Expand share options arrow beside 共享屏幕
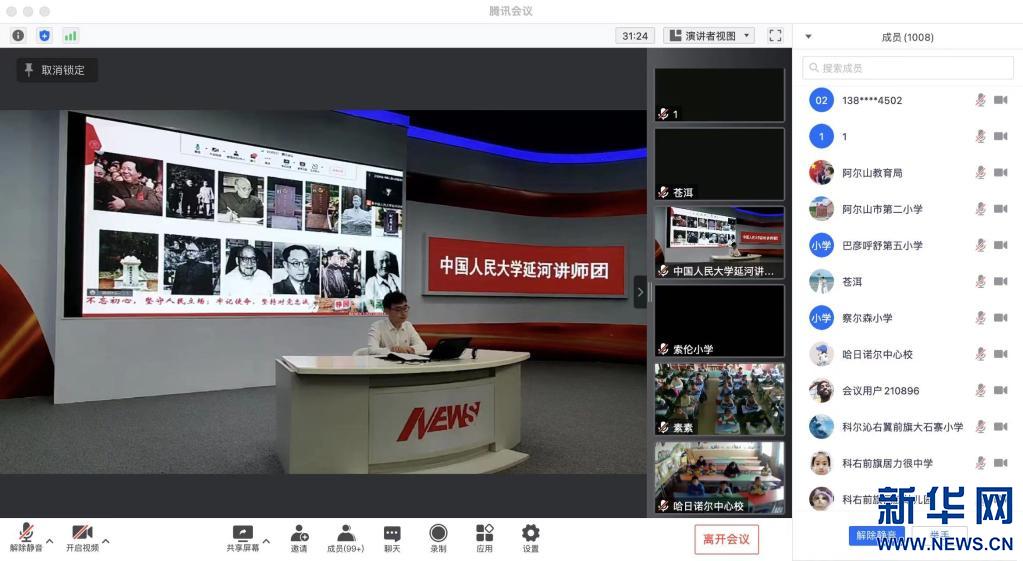The image size is (1023, 561). (x=266, y=541)
